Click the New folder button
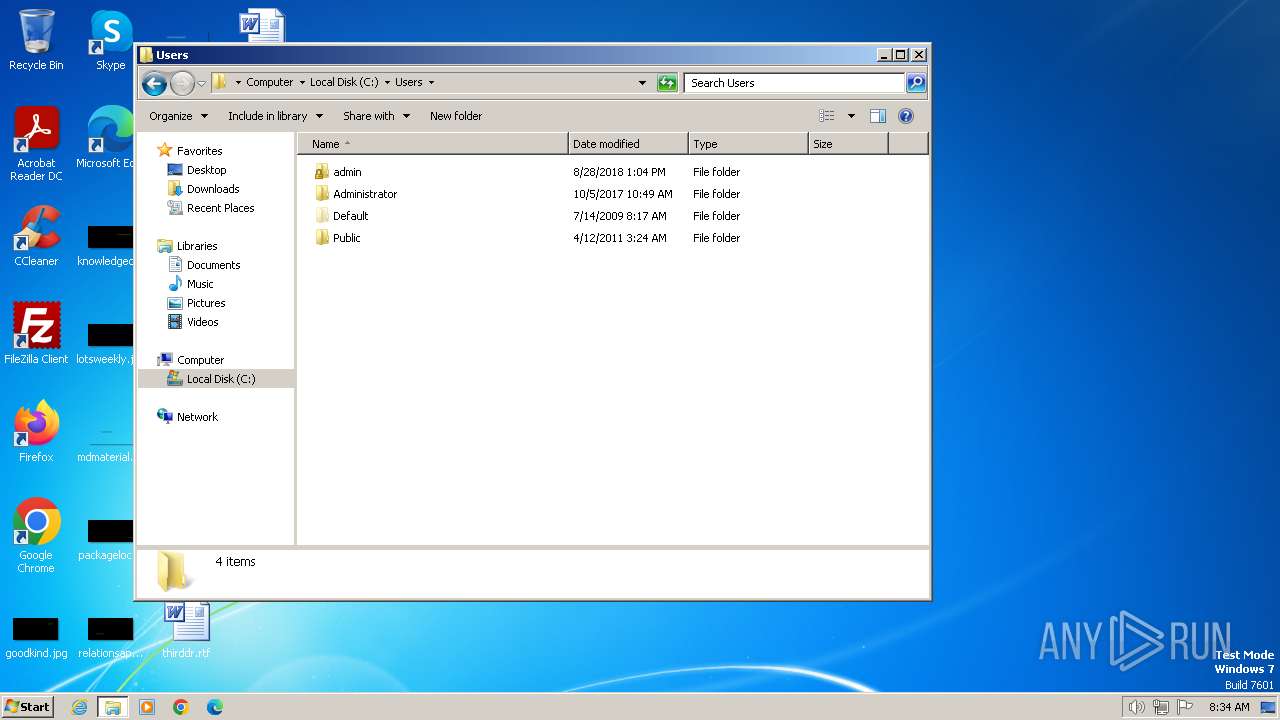This screenshot has width=1280, height=720. click(x=456, y=116)
